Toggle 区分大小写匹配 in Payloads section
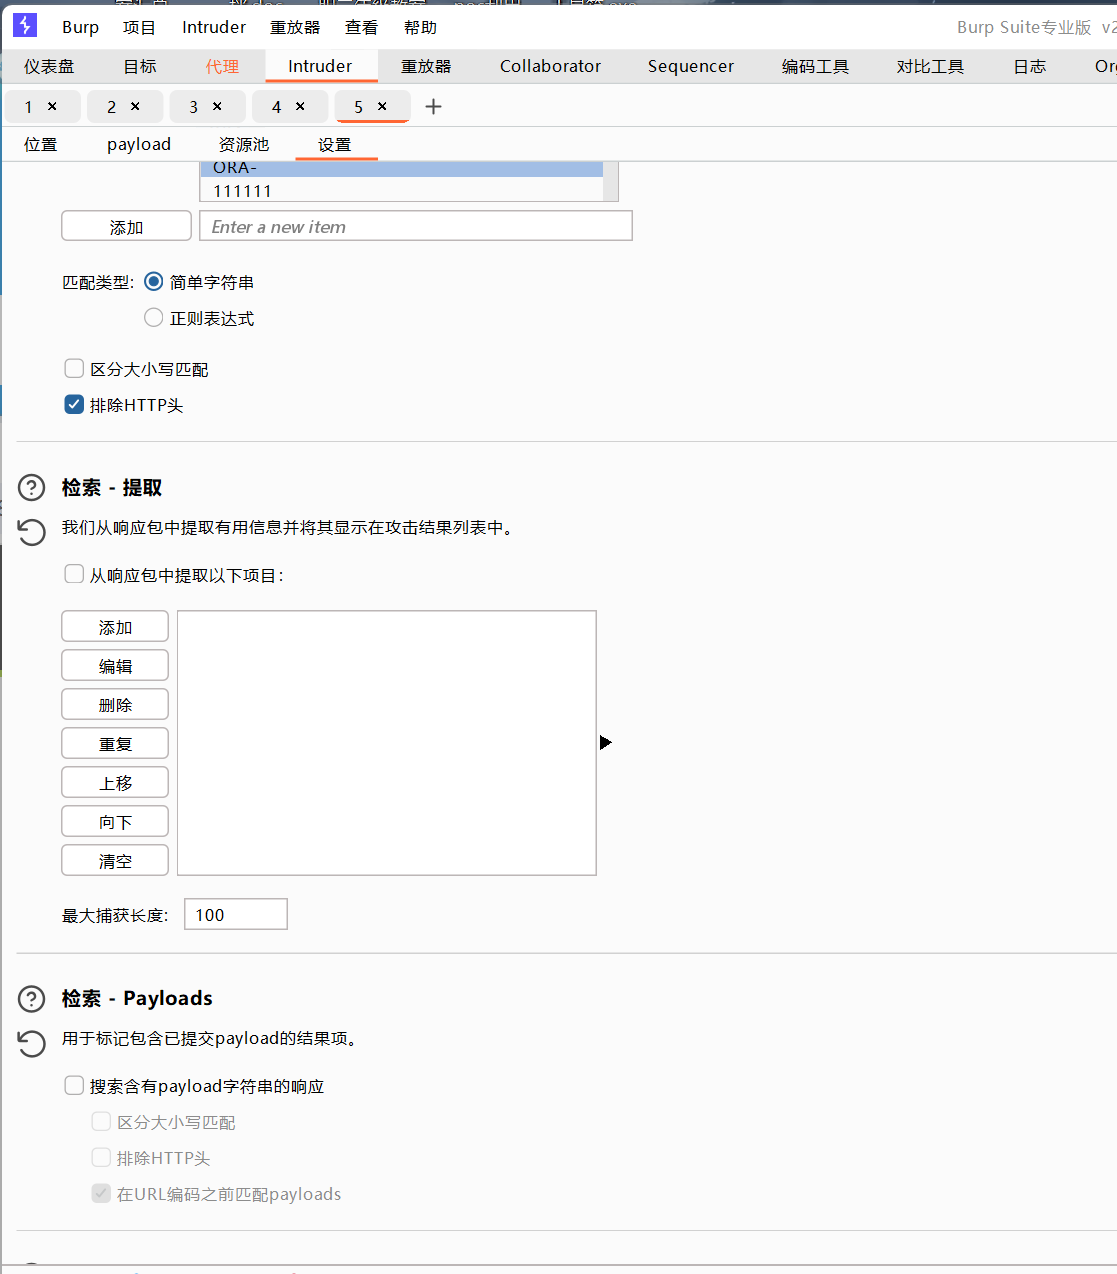Viewport: 1117px width, 1274px height. tap(101, 1122)
